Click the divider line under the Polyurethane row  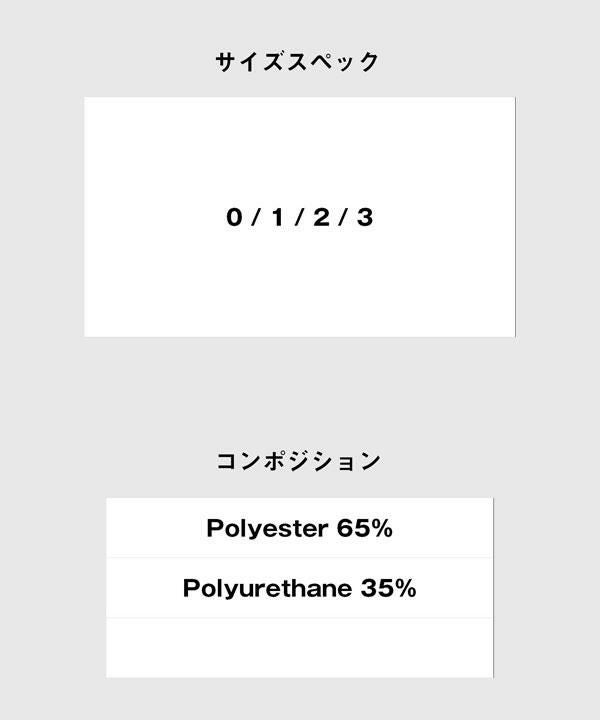click(x=300, y=618)
